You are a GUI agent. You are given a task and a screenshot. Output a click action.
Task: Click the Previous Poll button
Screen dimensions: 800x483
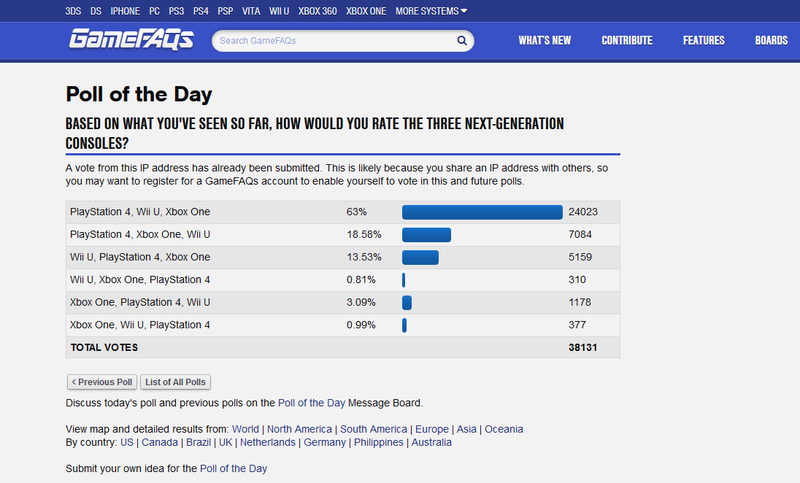click(x=102, y=382)
